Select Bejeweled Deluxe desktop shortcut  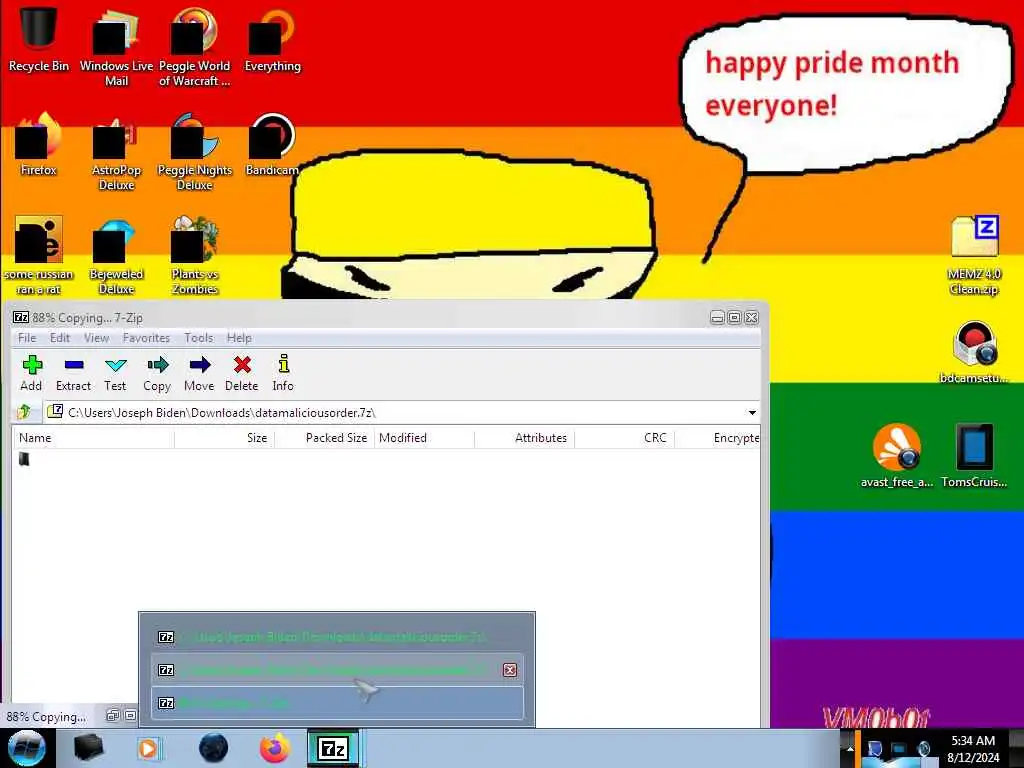click(x=116, y=255)
